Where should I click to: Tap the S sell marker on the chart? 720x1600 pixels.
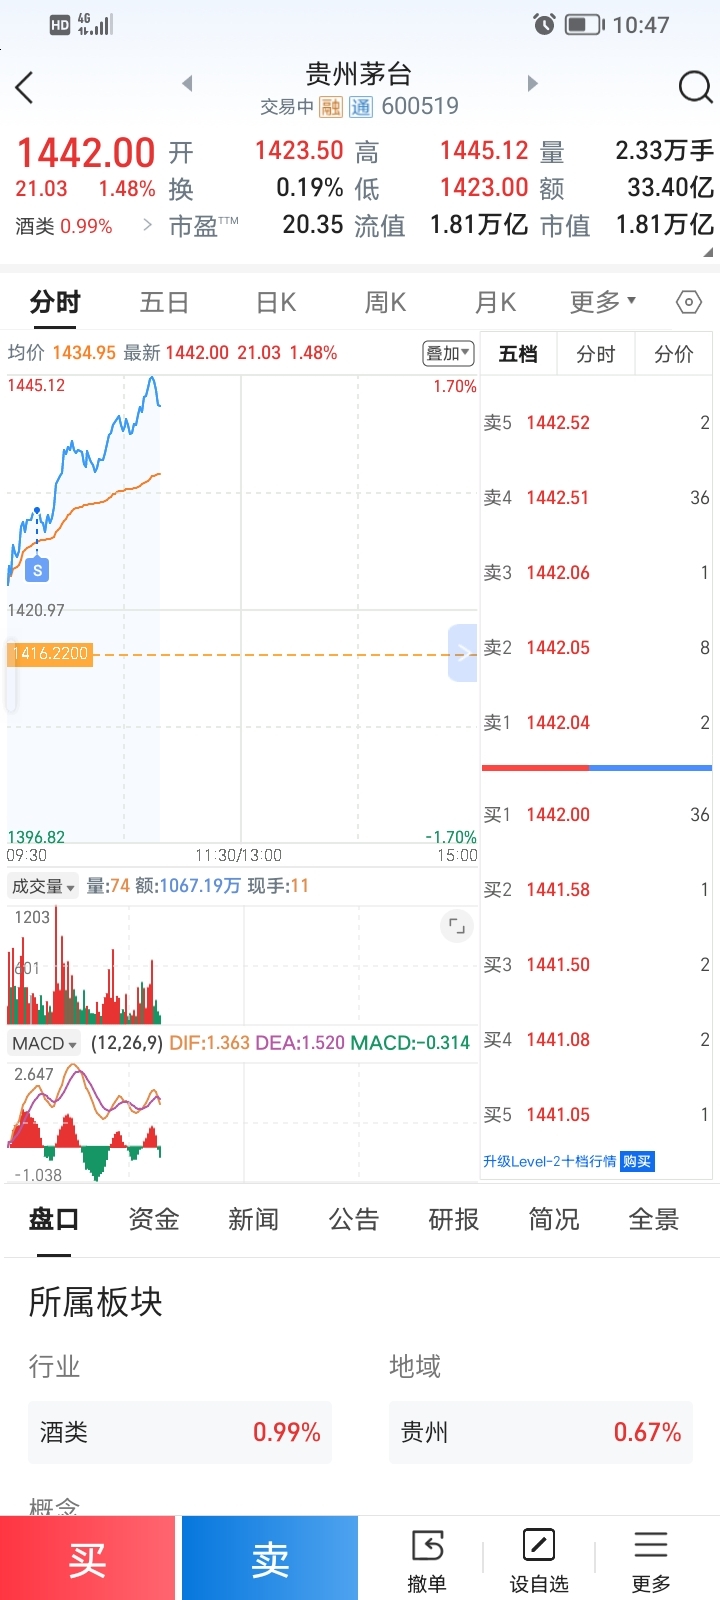37,570
